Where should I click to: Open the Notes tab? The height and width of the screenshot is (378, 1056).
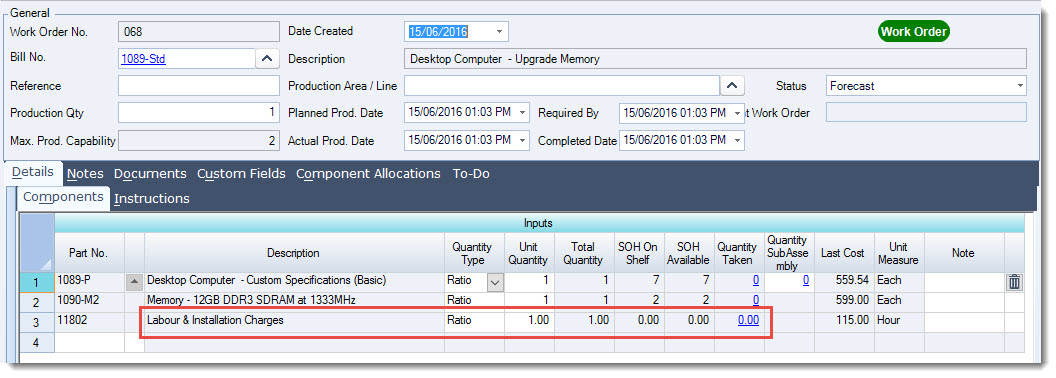pos(85,173)
